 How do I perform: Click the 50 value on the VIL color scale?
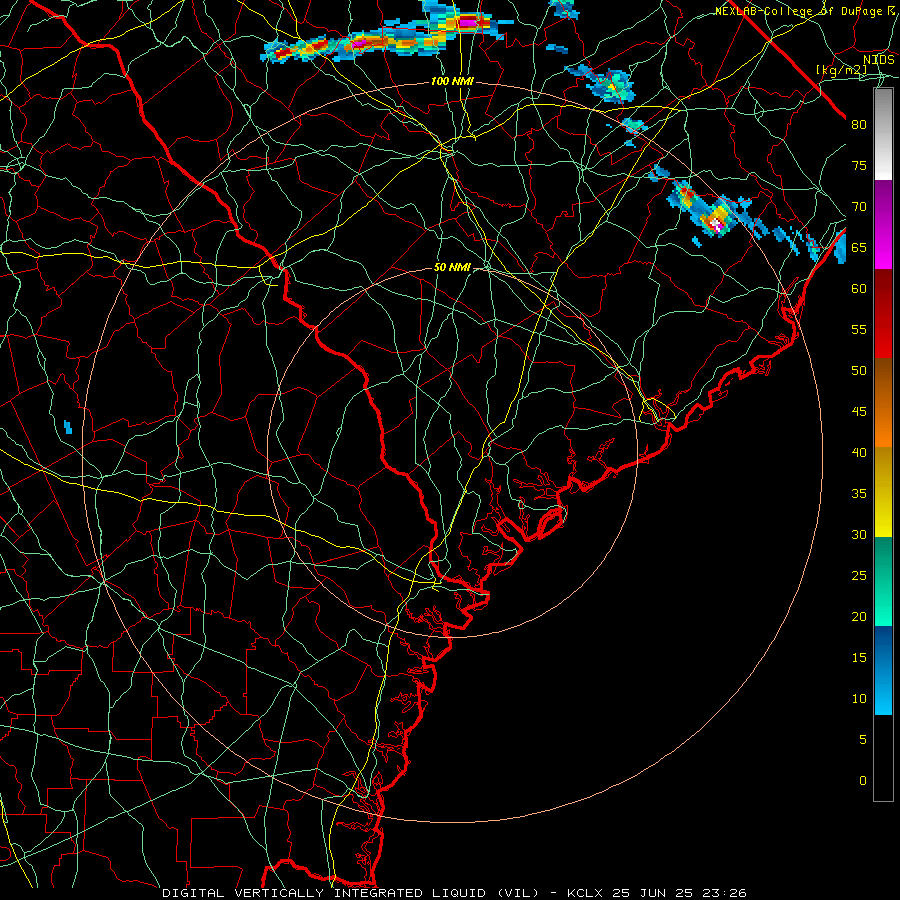859,371
